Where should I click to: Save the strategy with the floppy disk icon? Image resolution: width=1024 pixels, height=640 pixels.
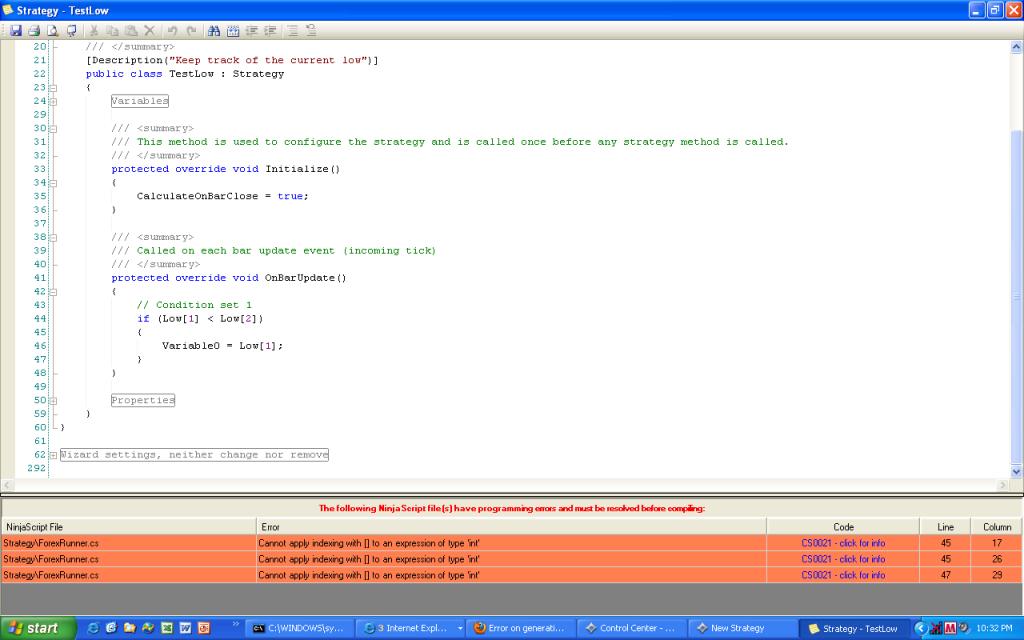pos(16,31)
